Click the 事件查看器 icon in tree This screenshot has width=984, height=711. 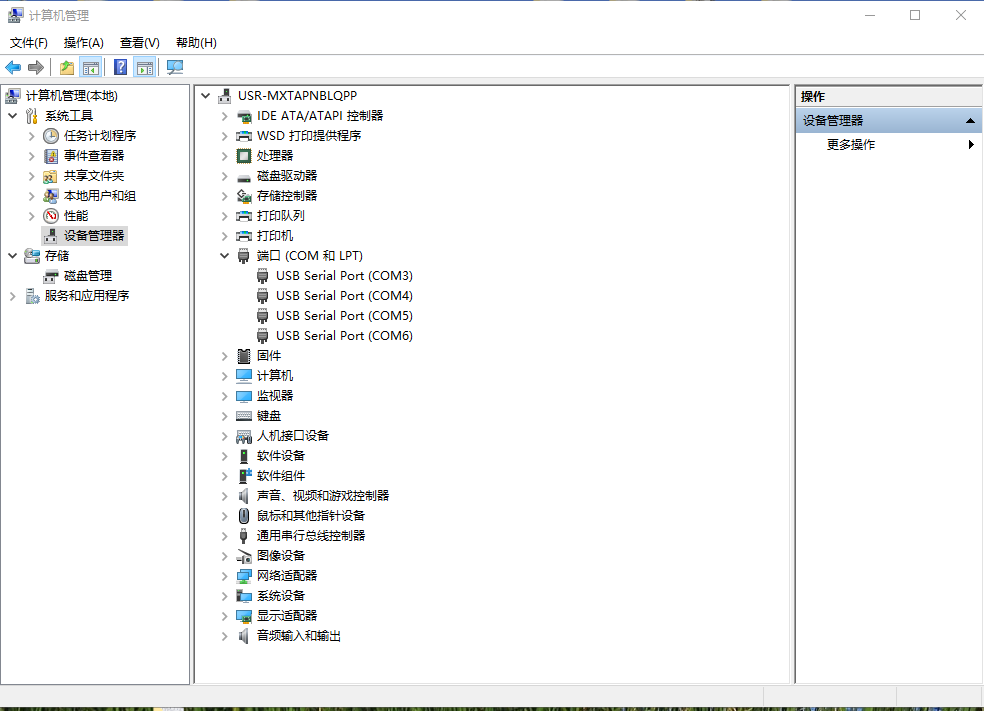51,156
